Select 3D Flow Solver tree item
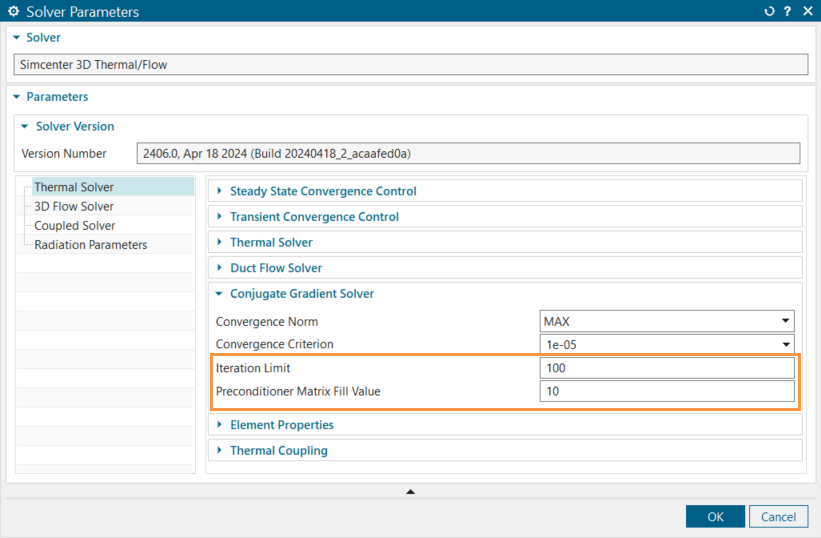 (74, 206)
